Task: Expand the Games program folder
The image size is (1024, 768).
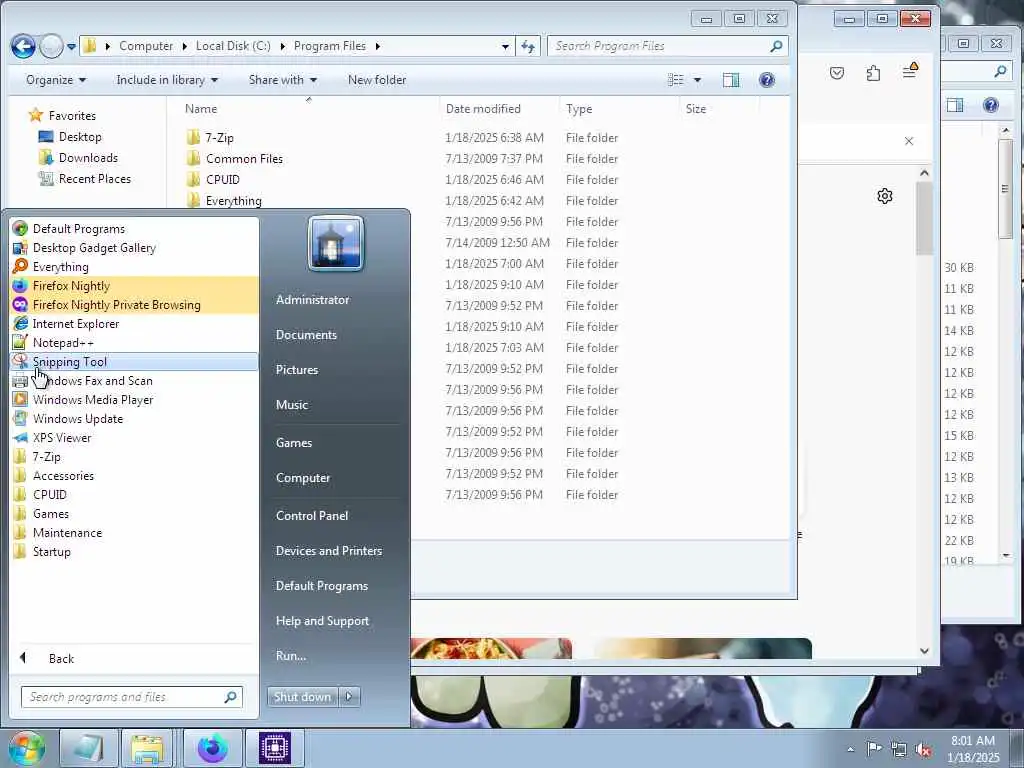Action: coord(134,513)
